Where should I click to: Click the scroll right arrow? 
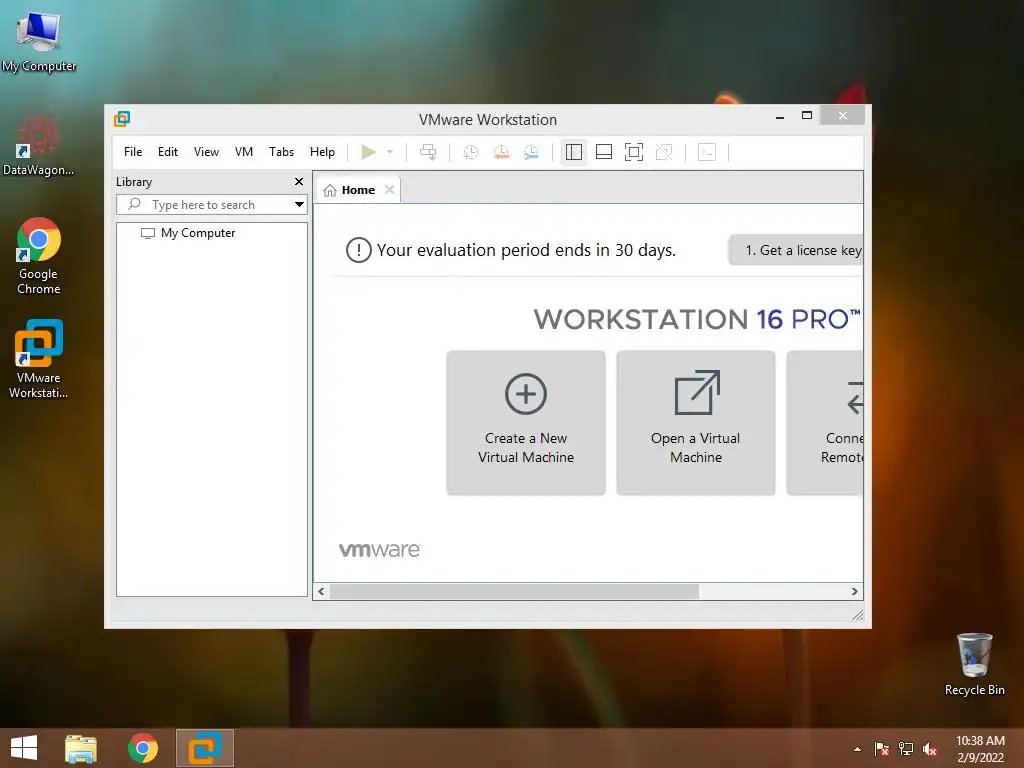855,592
